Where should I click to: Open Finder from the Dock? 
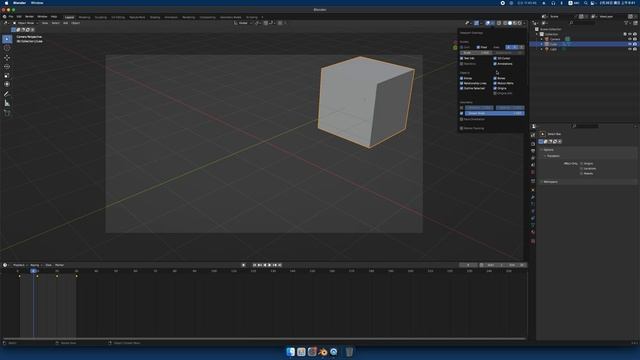291,352
